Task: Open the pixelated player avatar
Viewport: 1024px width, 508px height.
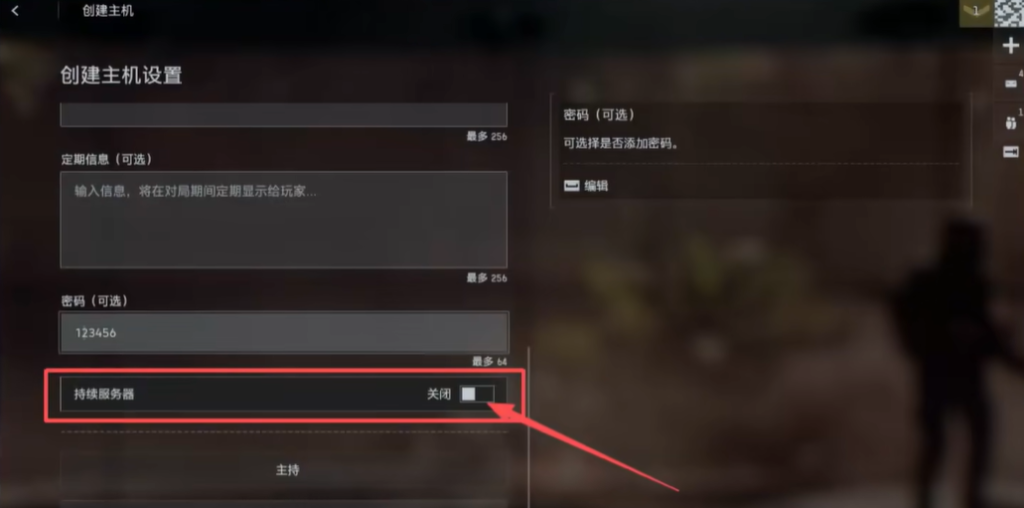Action: click(x=1009, y=13)
